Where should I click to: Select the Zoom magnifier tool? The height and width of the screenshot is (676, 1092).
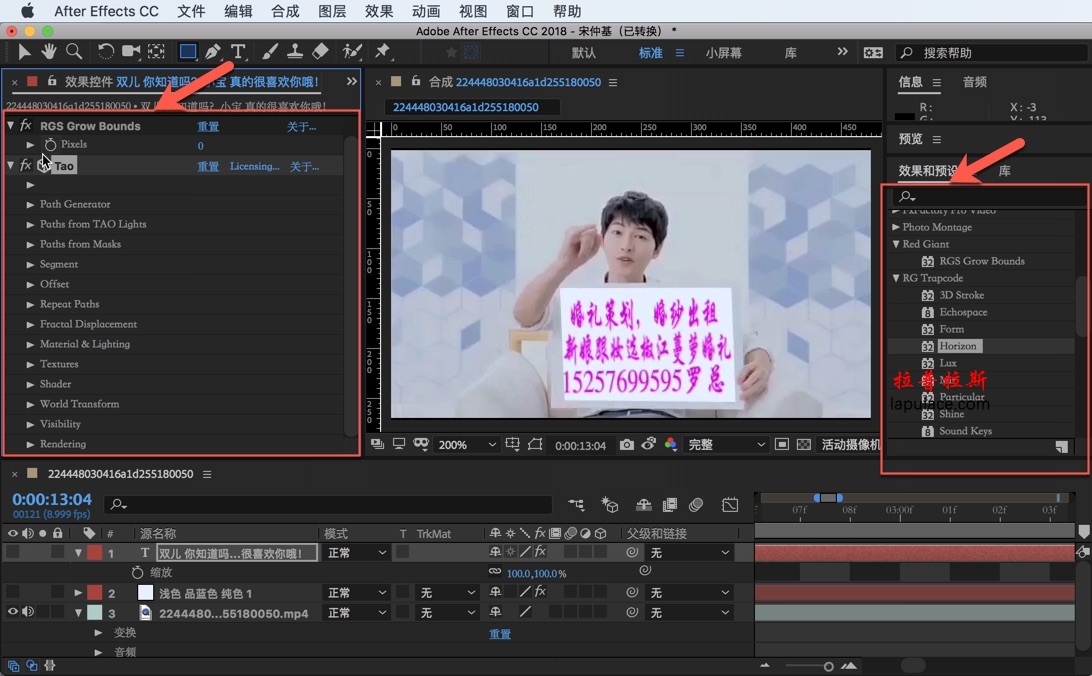74,51
